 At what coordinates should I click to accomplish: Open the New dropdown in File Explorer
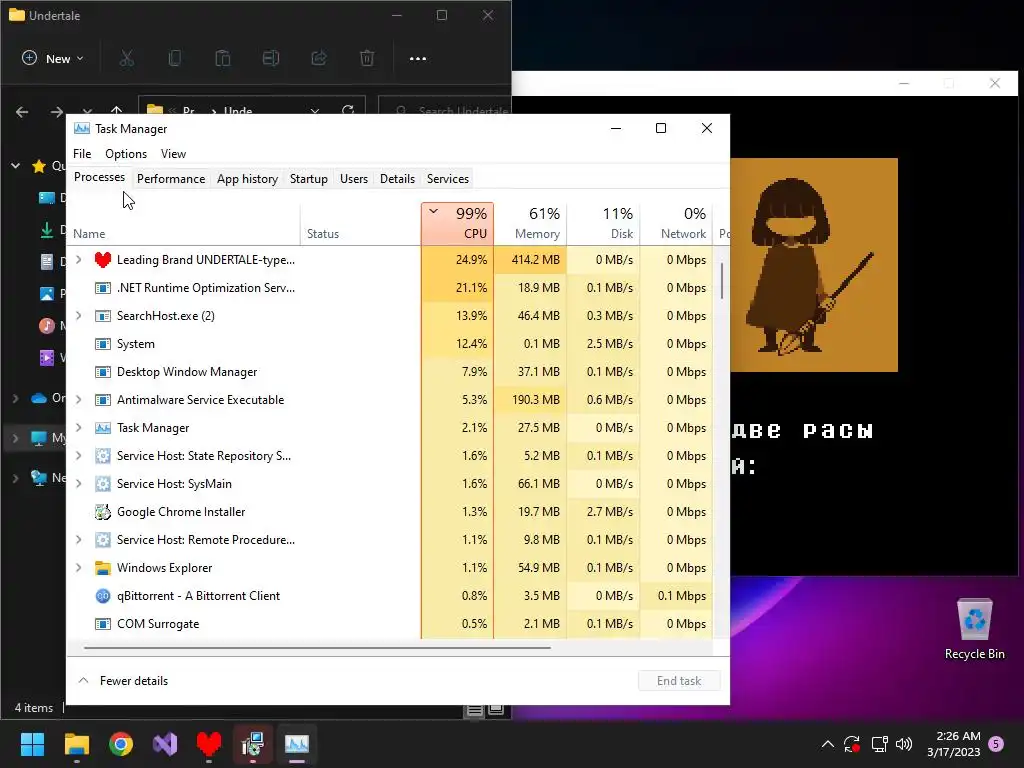click(53, 59)
